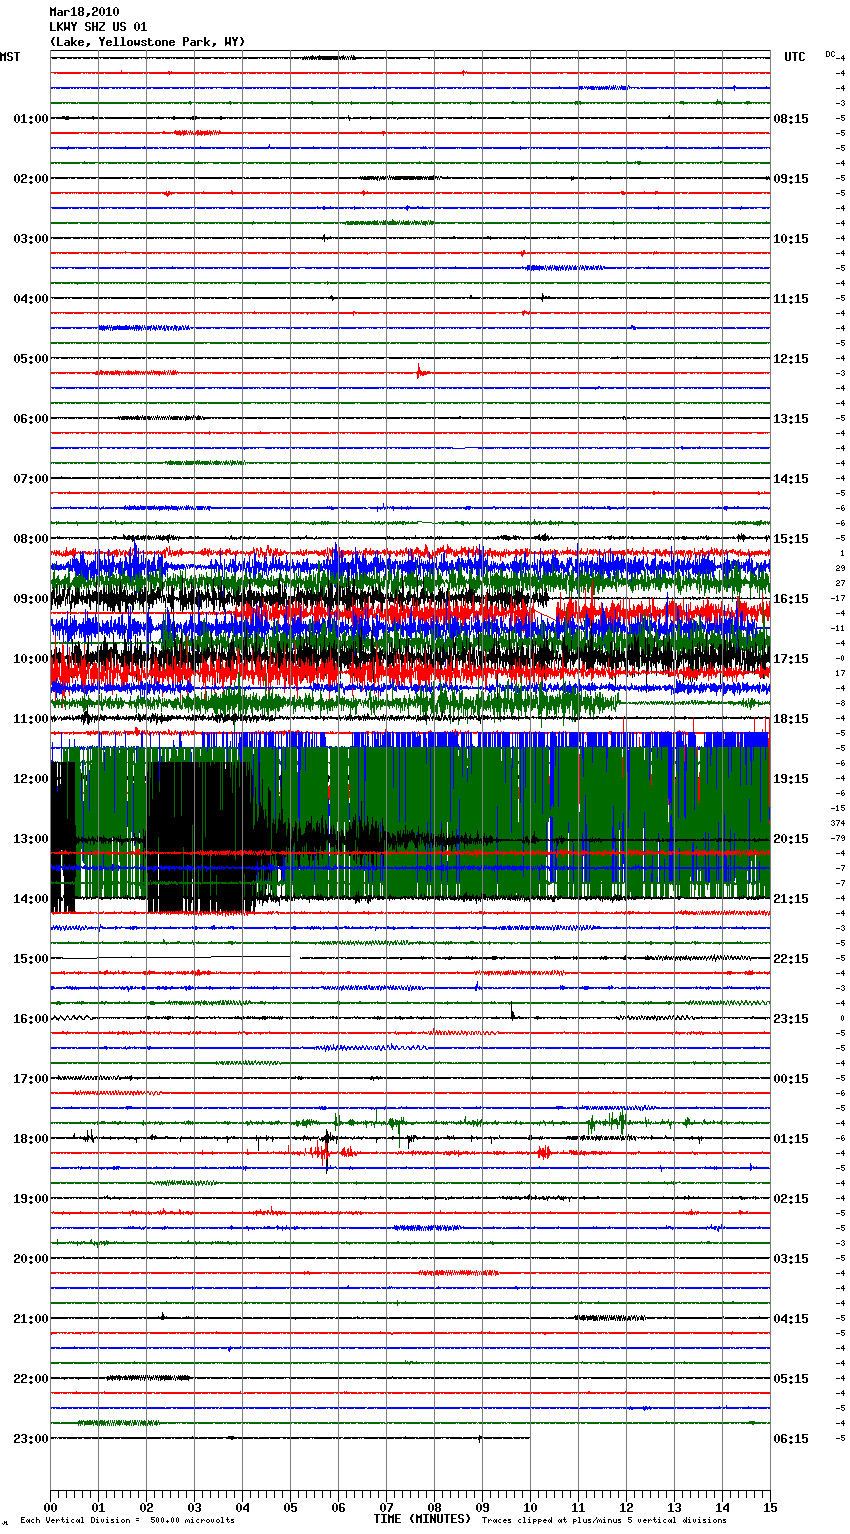
Task: Click the DC column header
Action: click(830, 54)
